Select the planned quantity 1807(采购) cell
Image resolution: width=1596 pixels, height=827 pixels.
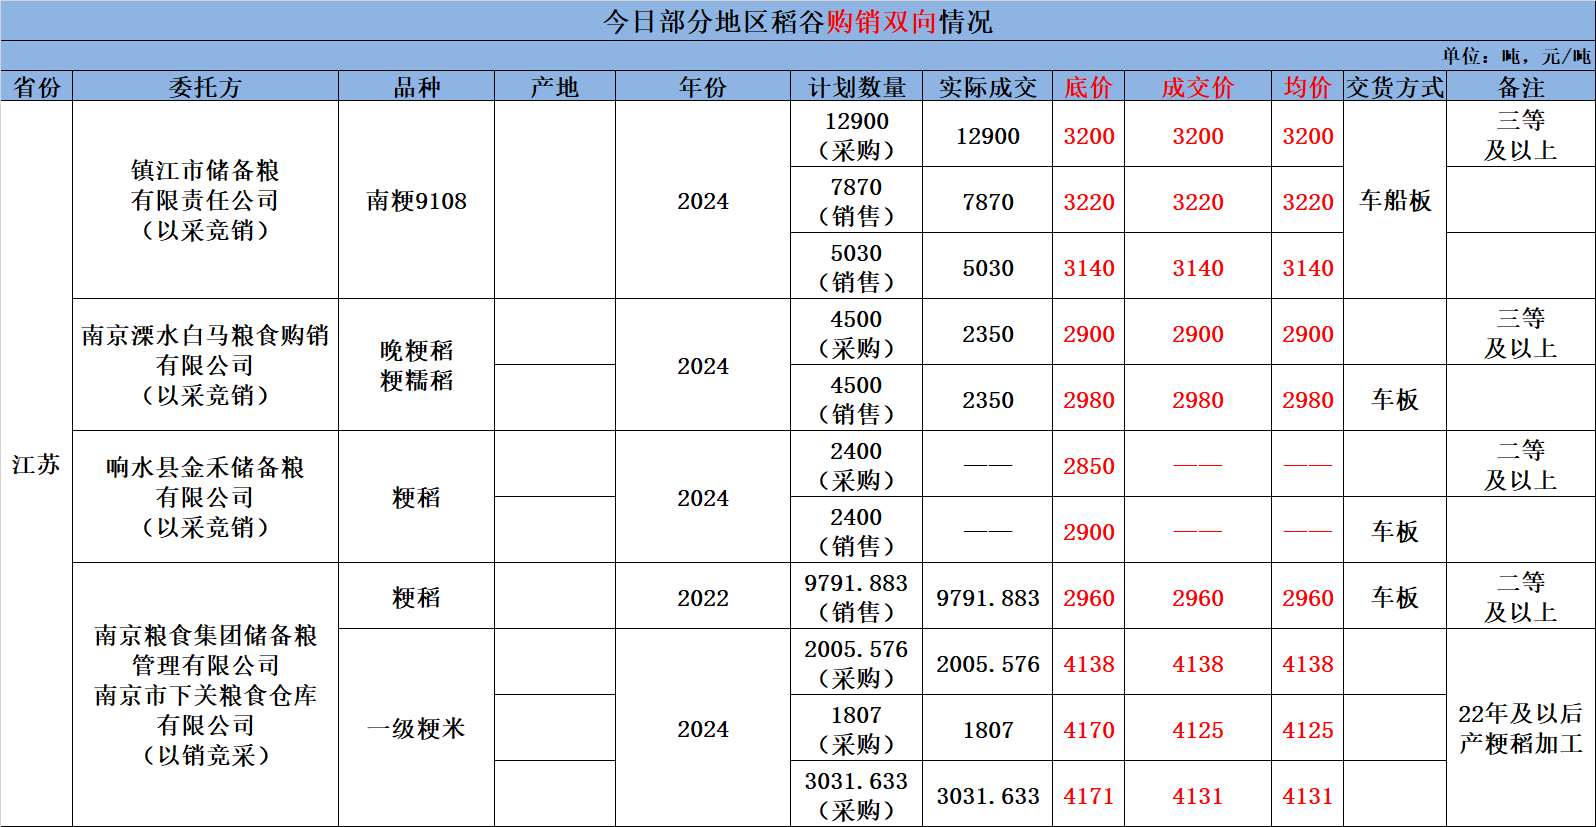click(x=857, y=729)
